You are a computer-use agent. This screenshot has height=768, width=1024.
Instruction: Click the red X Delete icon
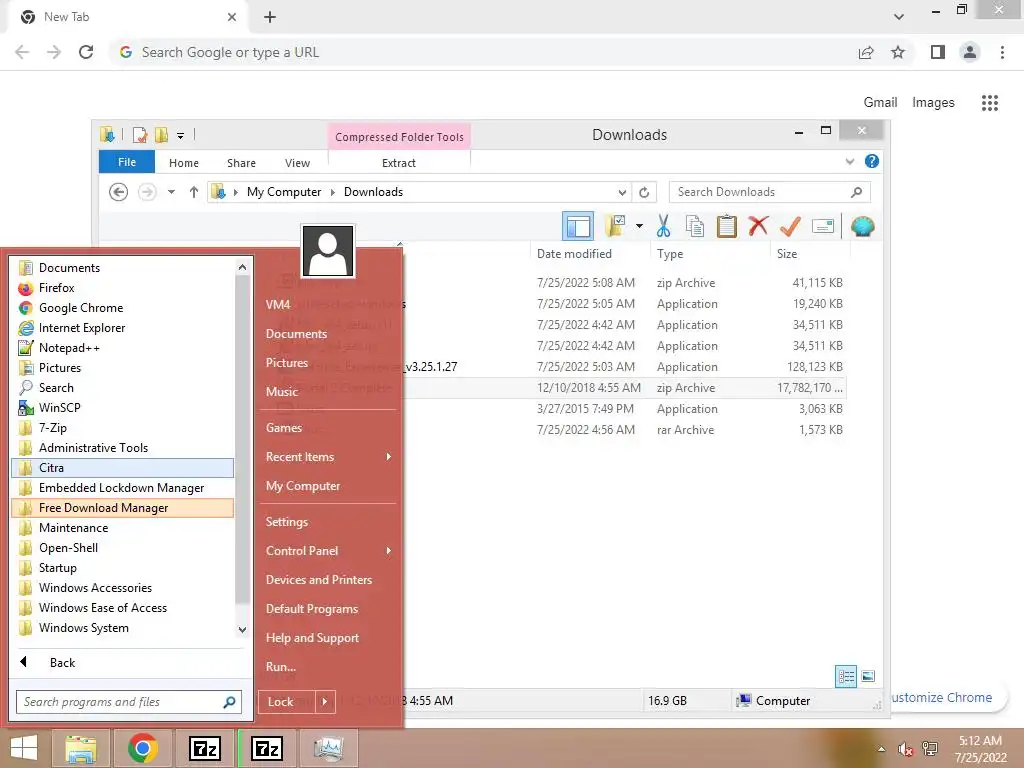[758, 226]
